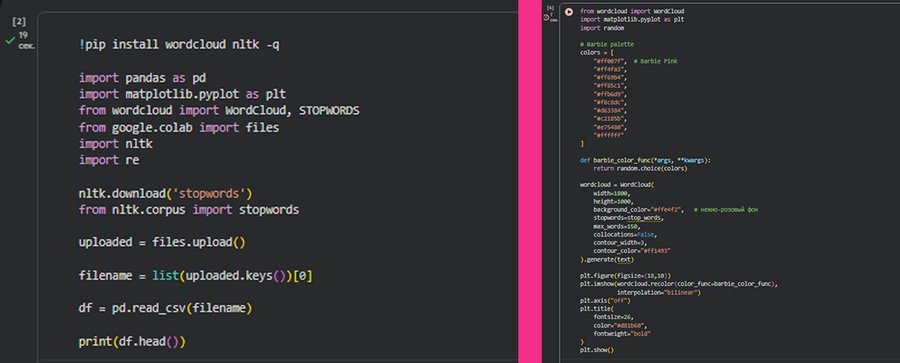Click the nltk.download('stopwords') line
Screen dimensions: 900x363
pos(165,193)
